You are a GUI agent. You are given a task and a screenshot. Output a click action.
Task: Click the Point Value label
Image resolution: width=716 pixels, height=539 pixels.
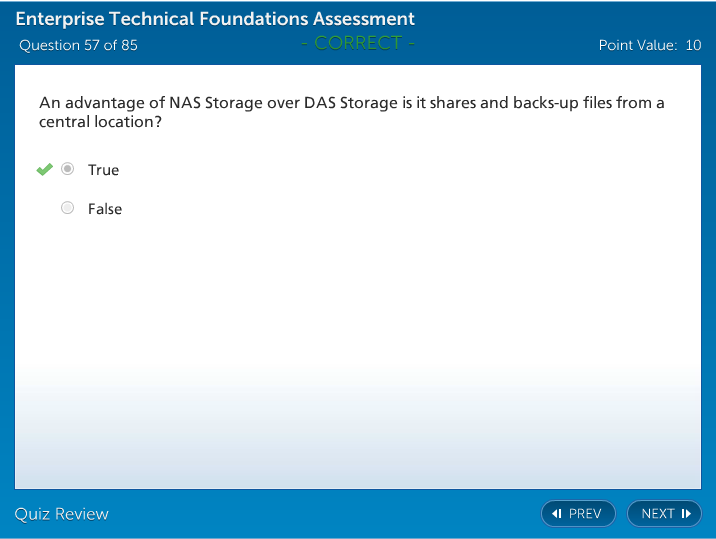(637, 45)
